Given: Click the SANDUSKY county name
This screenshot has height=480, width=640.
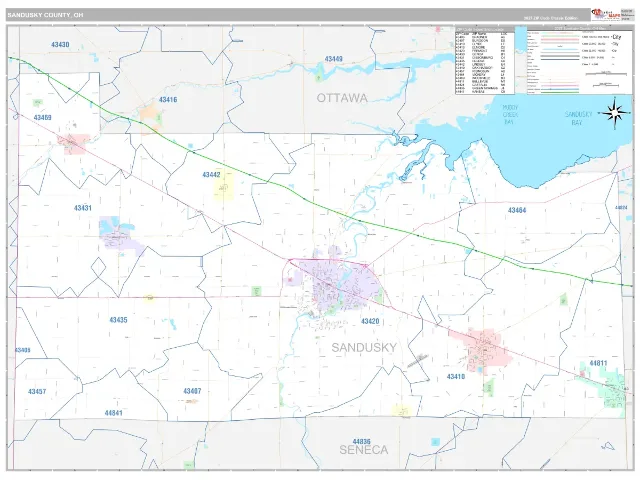Looking at the screenshot, I should [364, 348].
